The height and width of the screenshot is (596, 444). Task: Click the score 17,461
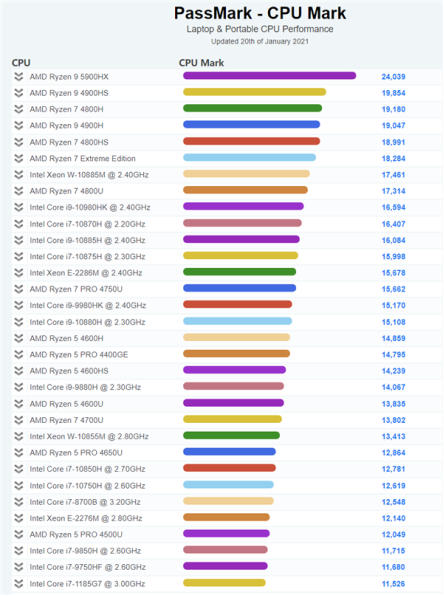coord(393,175)
